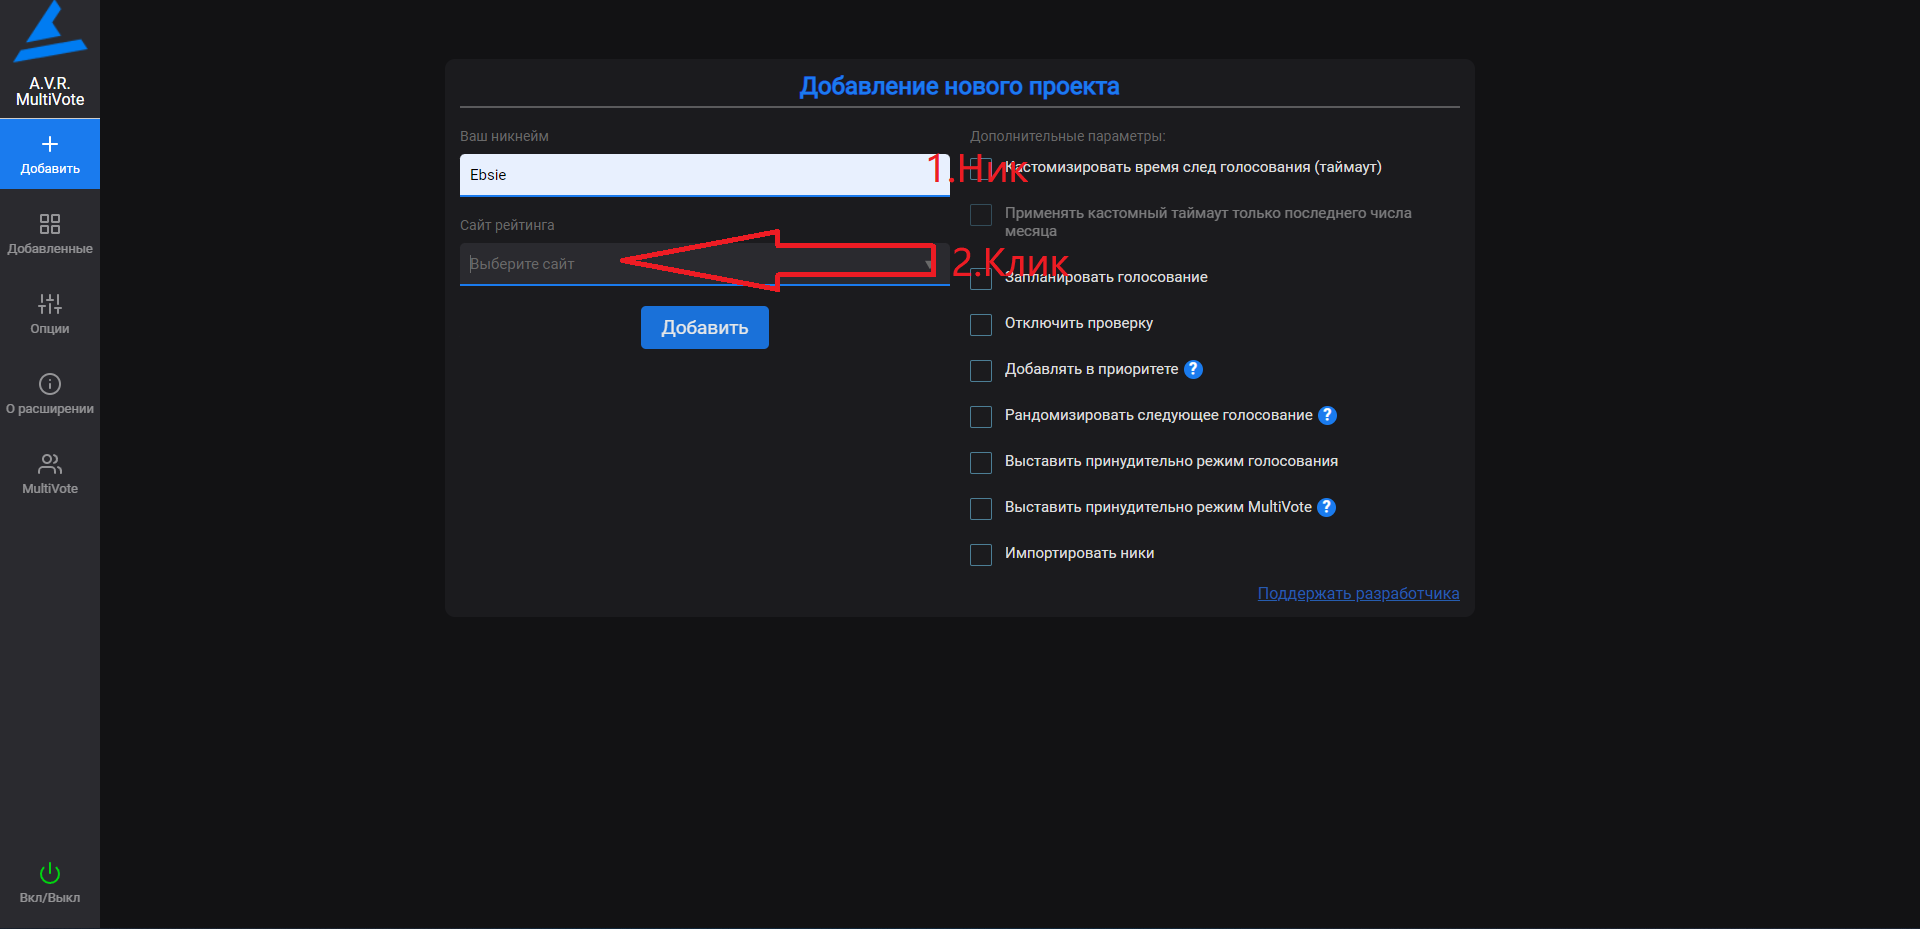Check Выставить принудительно режим голосования
This screenshot has width=1920, height=929.
tap(981, 463)
